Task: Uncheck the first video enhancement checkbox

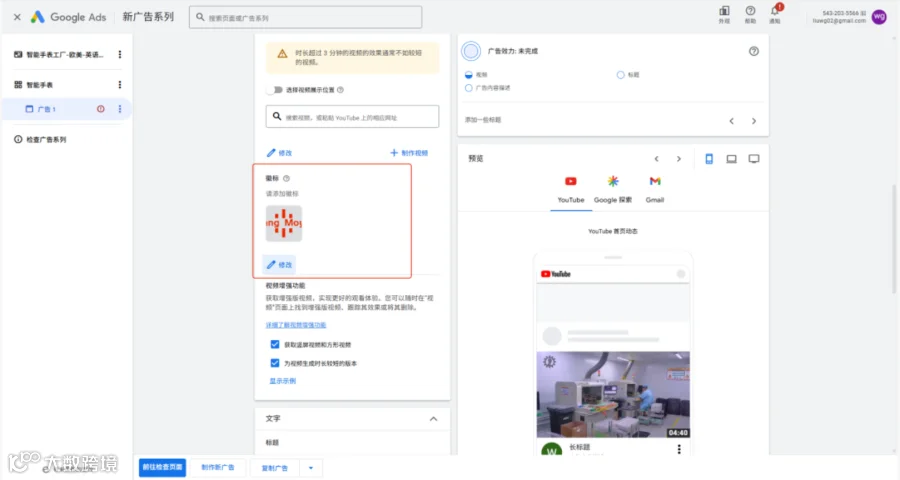Action: [275, 344]
